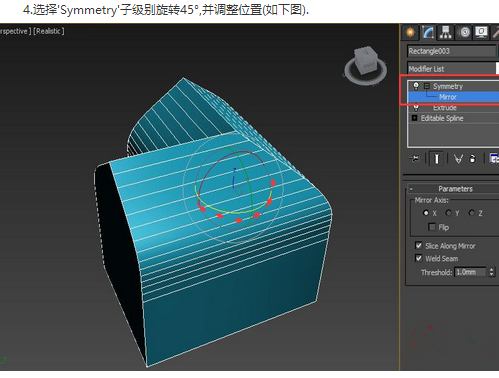Open the Hierarchy command panel tab
This screenshot has width=499, height=378.
coord(445,32)
